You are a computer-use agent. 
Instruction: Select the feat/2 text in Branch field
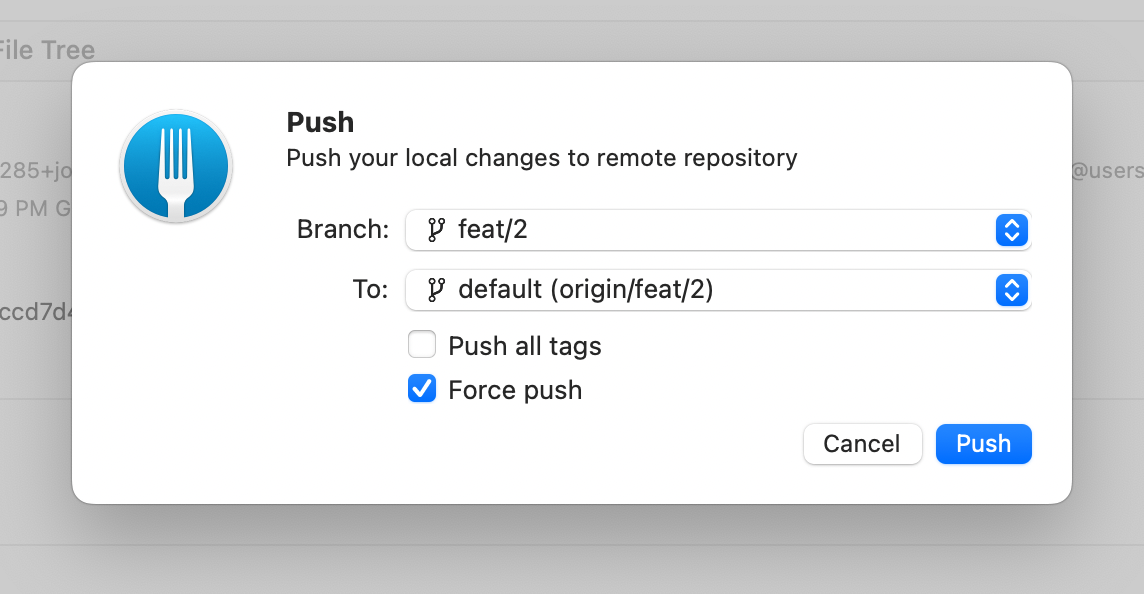[x=492, y=230]
